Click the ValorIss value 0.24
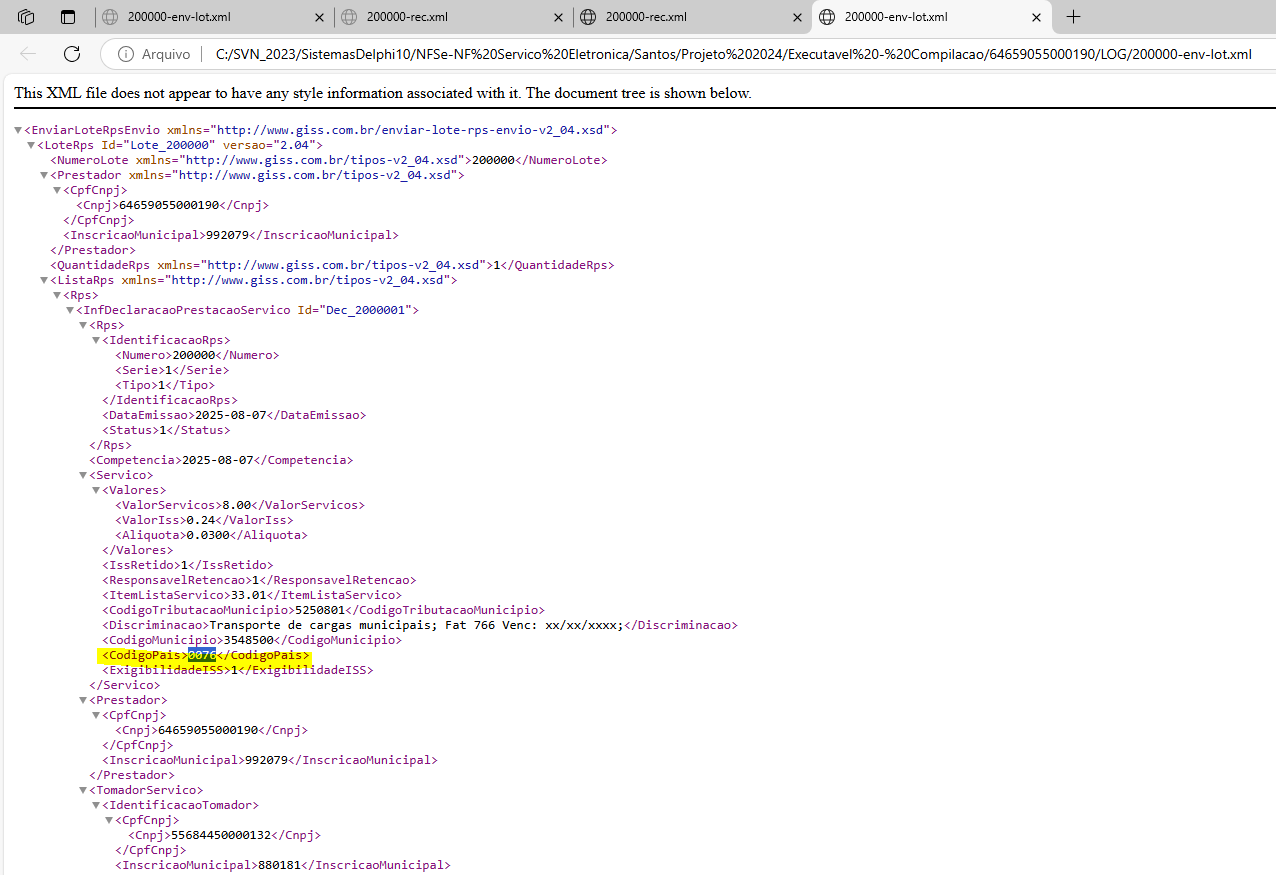 coord(200,520)
